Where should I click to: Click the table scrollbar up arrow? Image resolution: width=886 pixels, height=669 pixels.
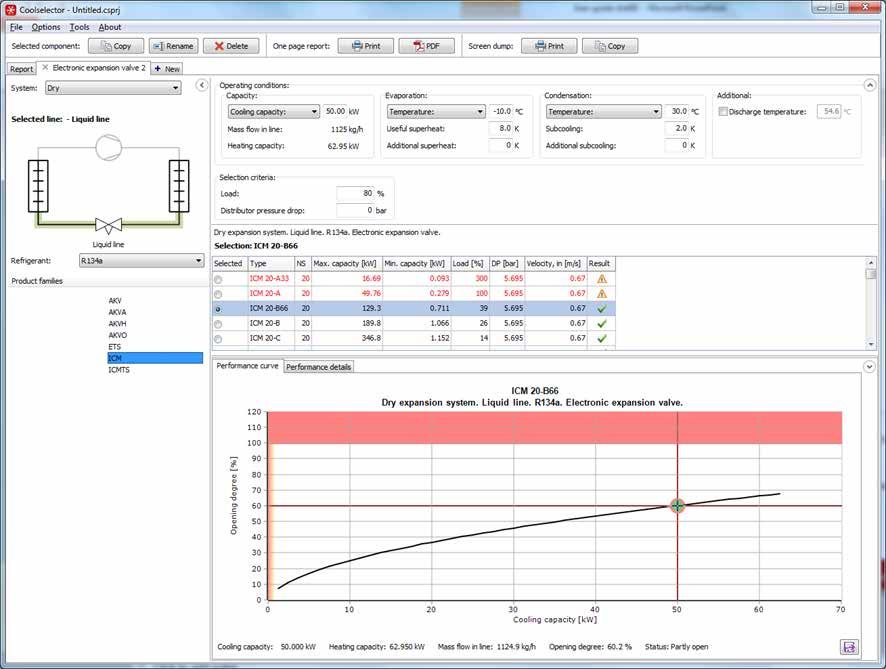click(x=871, y=262)
